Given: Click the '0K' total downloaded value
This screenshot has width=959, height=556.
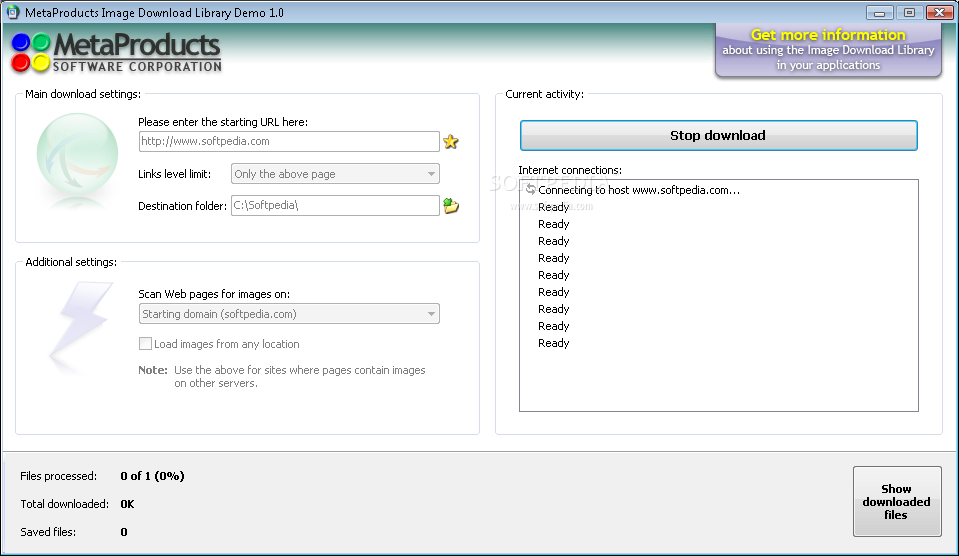Looking at the screenshot, I should [127, 504].
